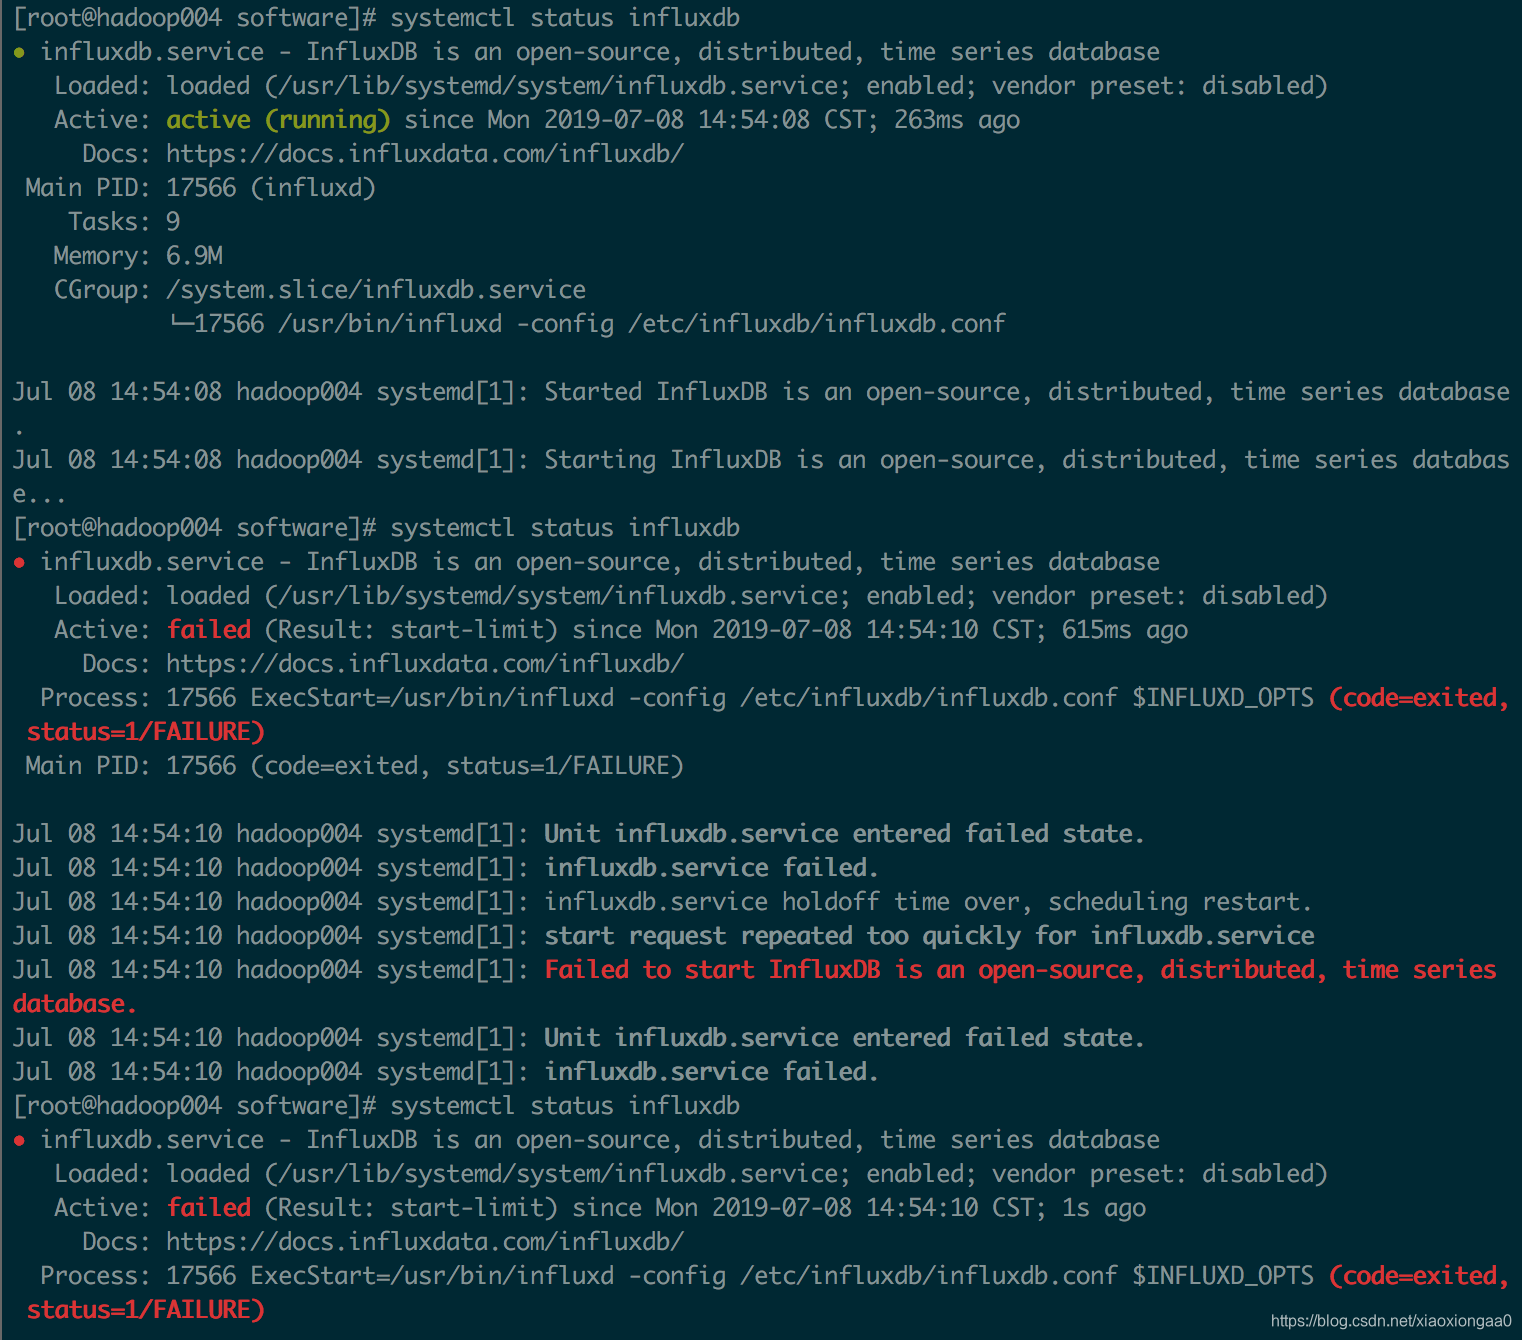Click the '1s ago' text
Screen dimensions: 1522x1340
[x=1104, y=1208]
